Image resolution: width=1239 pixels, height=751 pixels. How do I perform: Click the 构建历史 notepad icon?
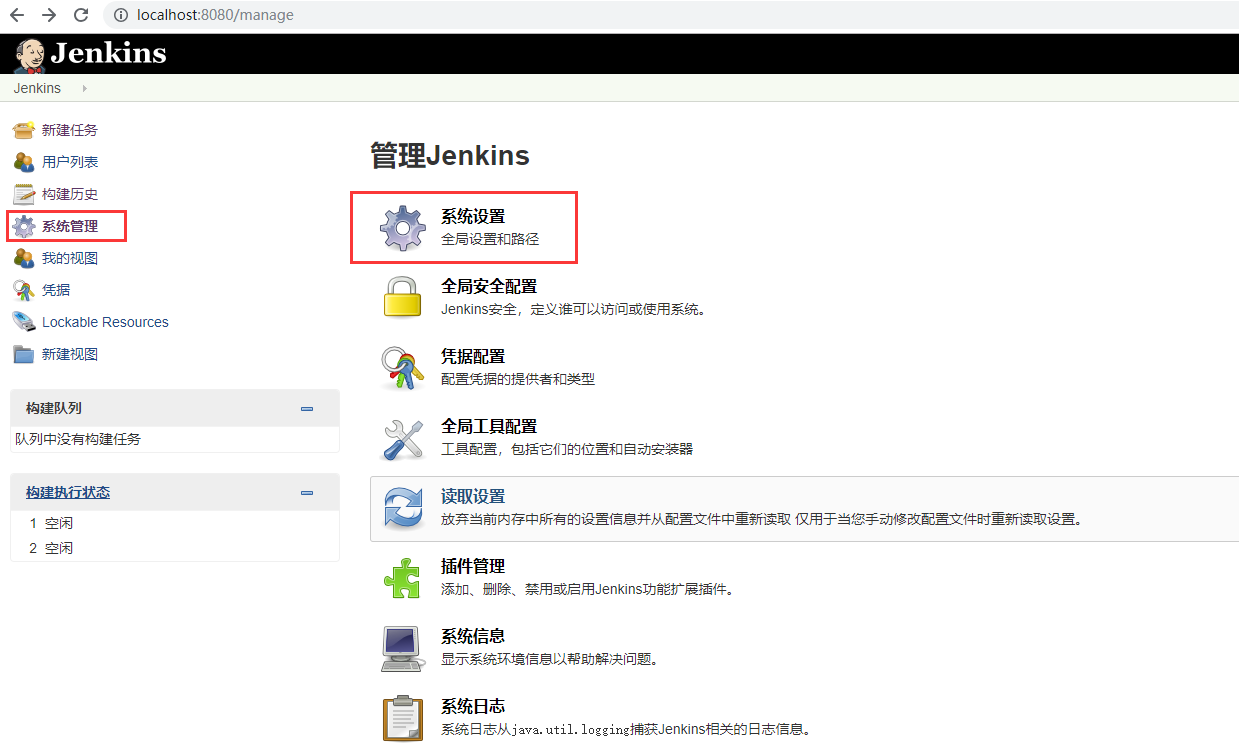pos(24,194)
